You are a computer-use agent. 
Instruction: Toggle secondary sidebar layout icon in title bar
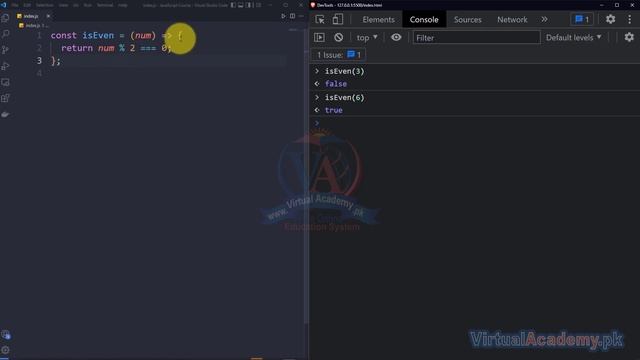pos(249,5)
